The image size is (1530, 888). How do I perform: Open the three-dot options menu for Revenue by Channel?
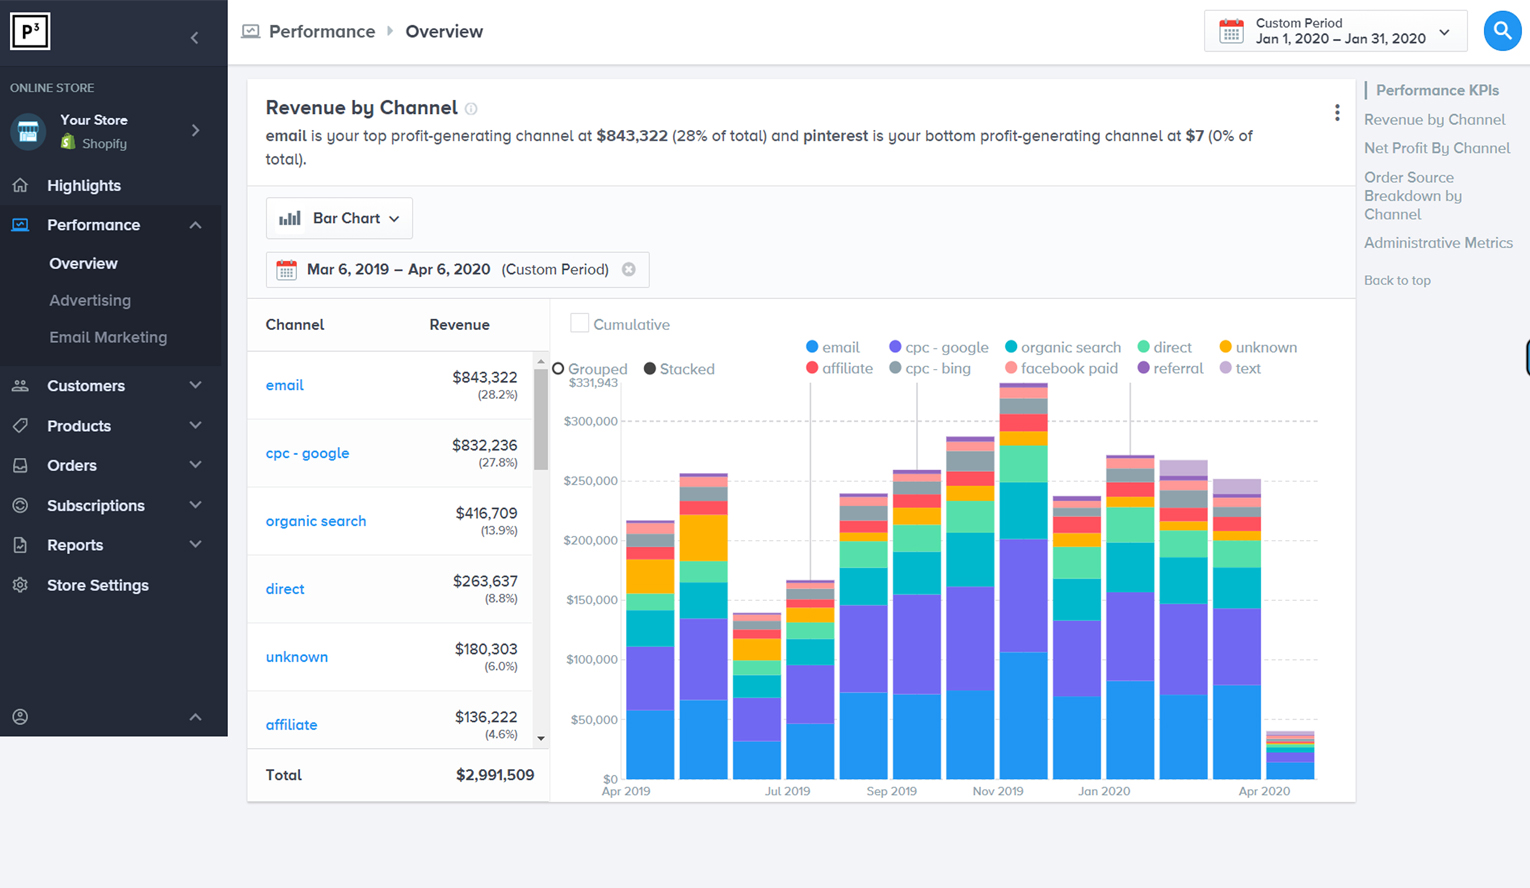coord(1336,113)
